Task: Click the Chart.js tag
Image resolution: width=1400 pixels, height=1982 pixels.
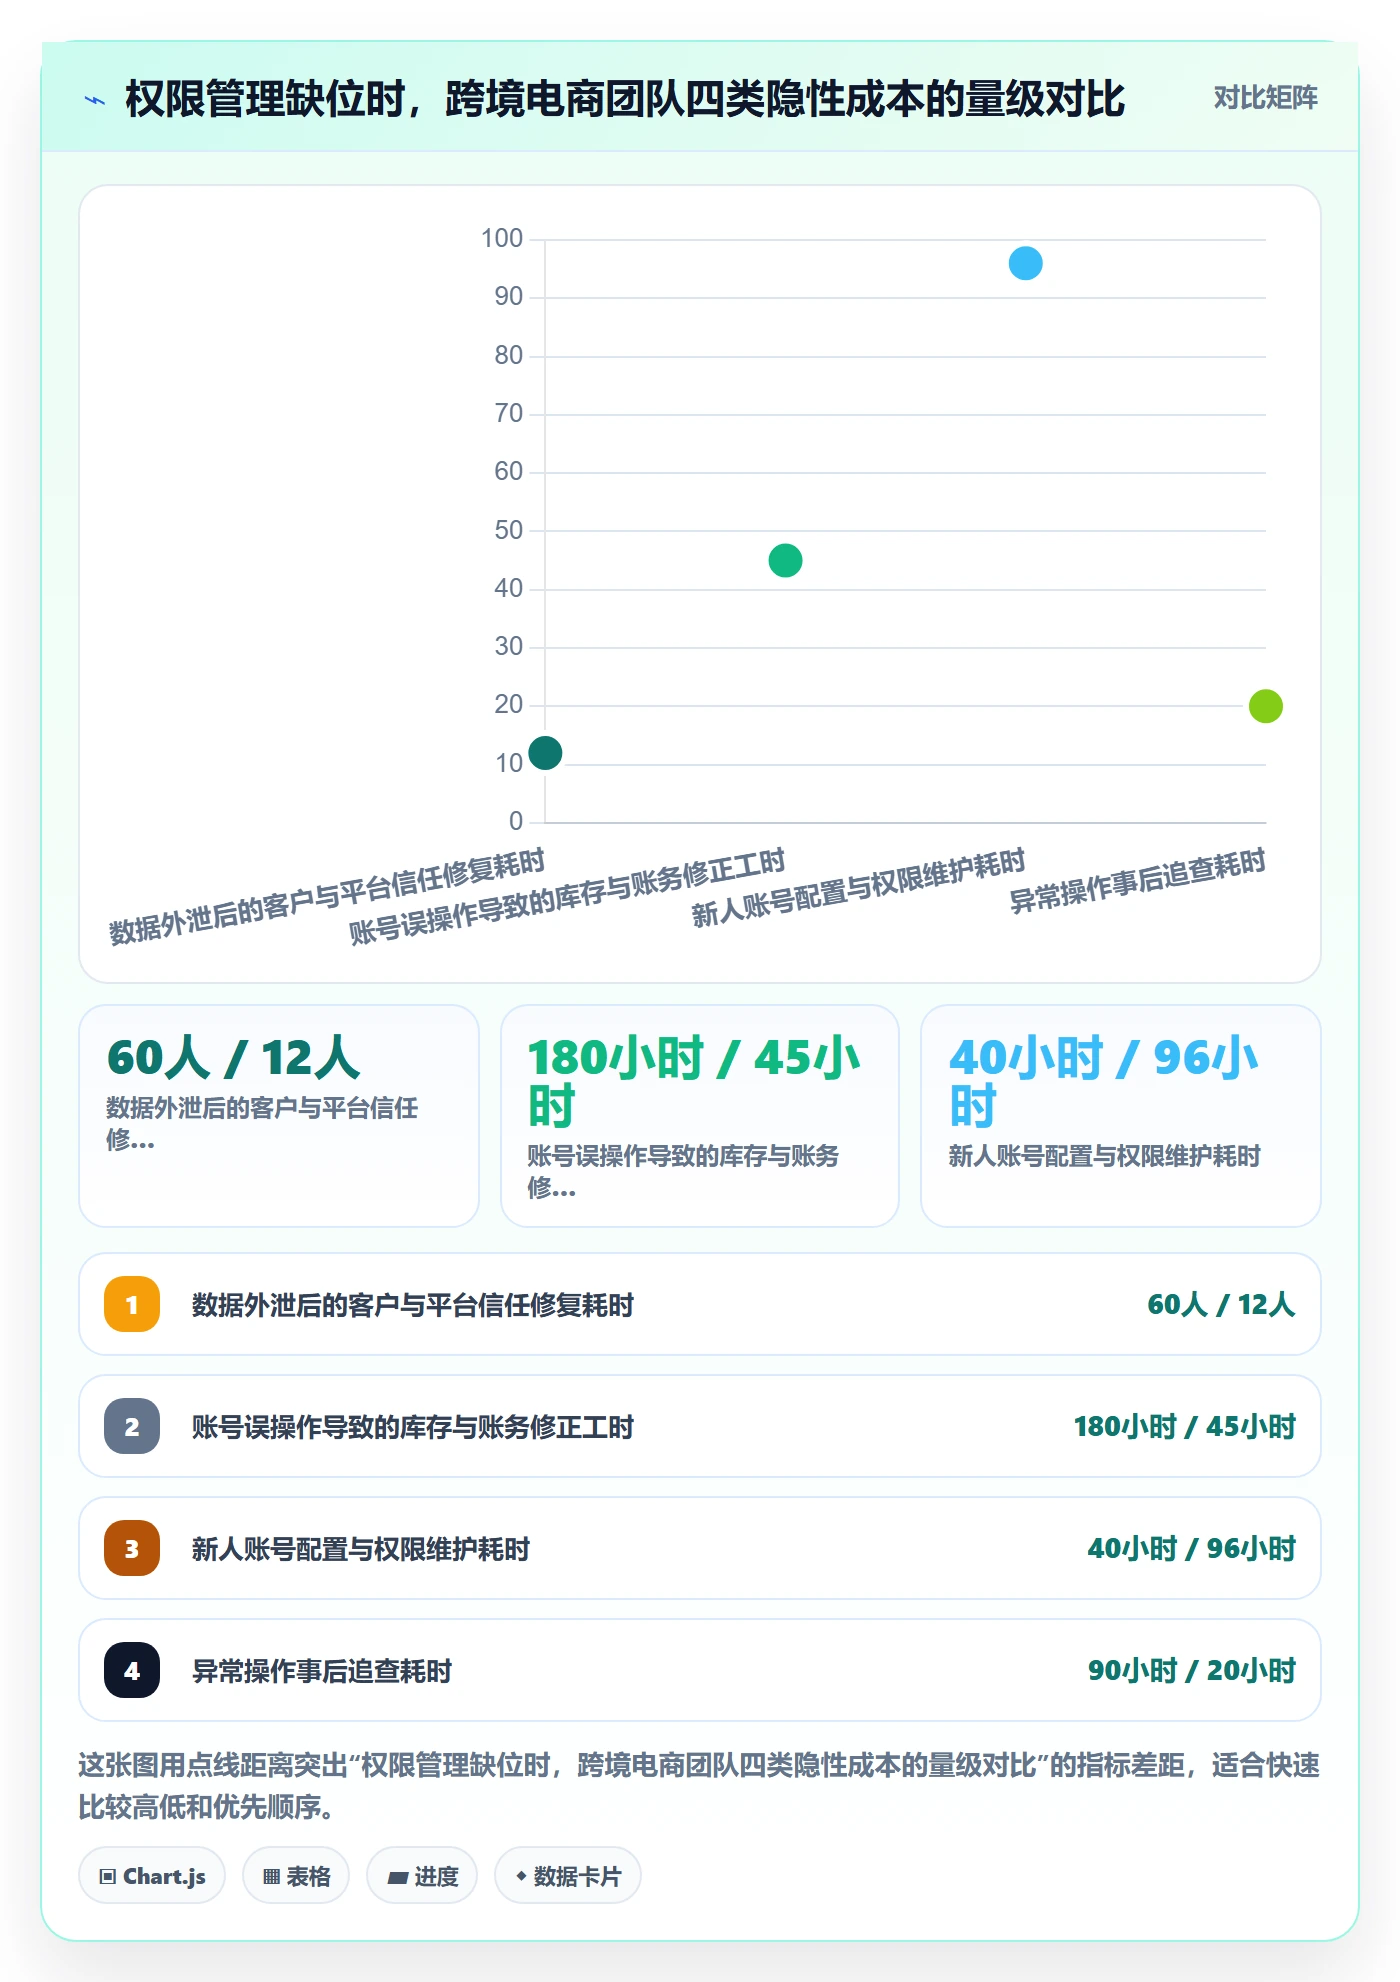Action: (152, 1876)
